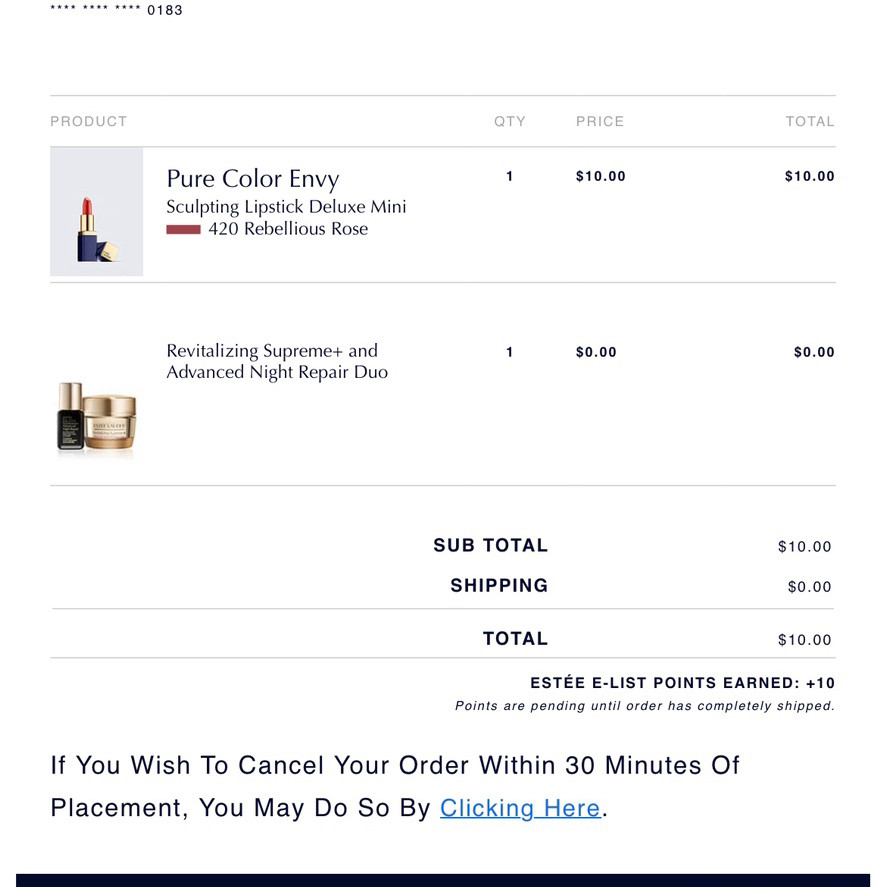Screen dimensions: 886x887
Task: Click the SUB TOTAL label
Action: pyautogui.click(x=491, y=545)
